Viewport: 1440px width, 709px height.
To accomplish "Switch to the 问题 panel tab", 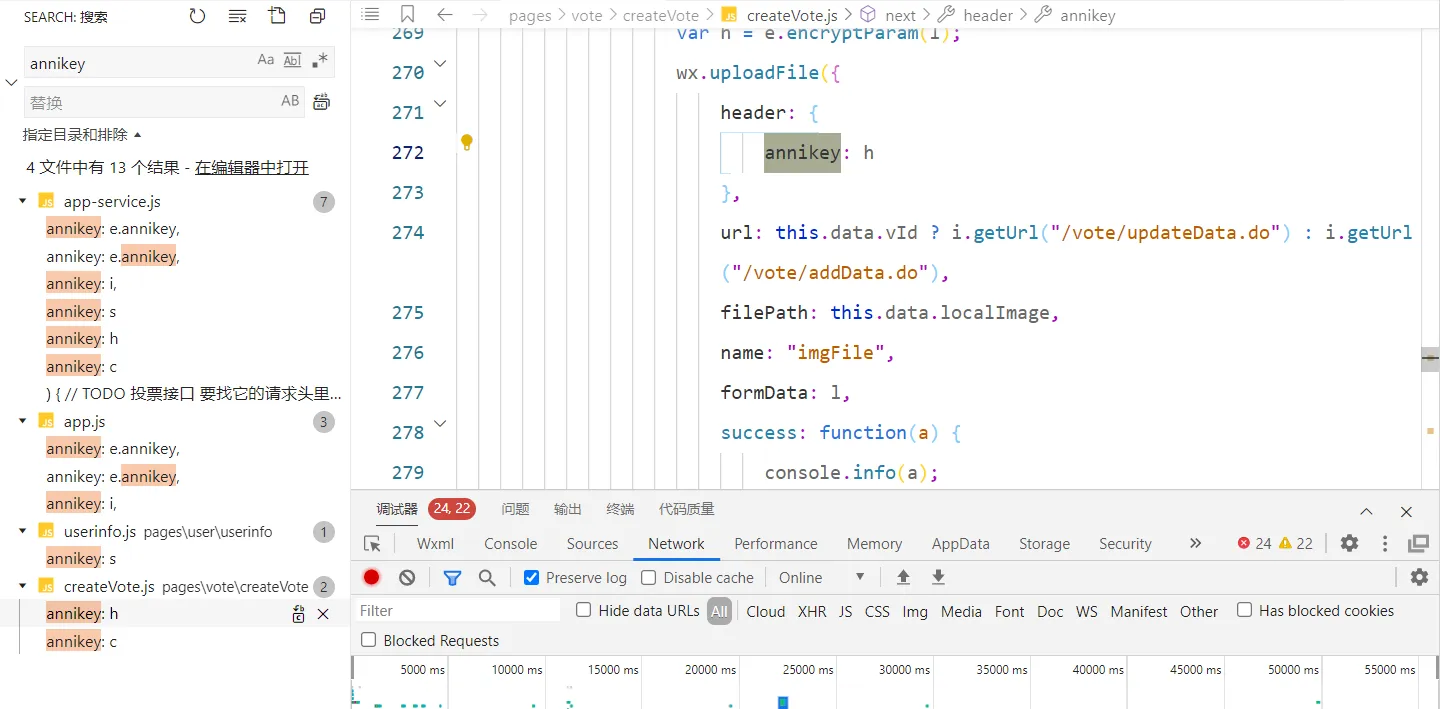I will pos(515,509).
